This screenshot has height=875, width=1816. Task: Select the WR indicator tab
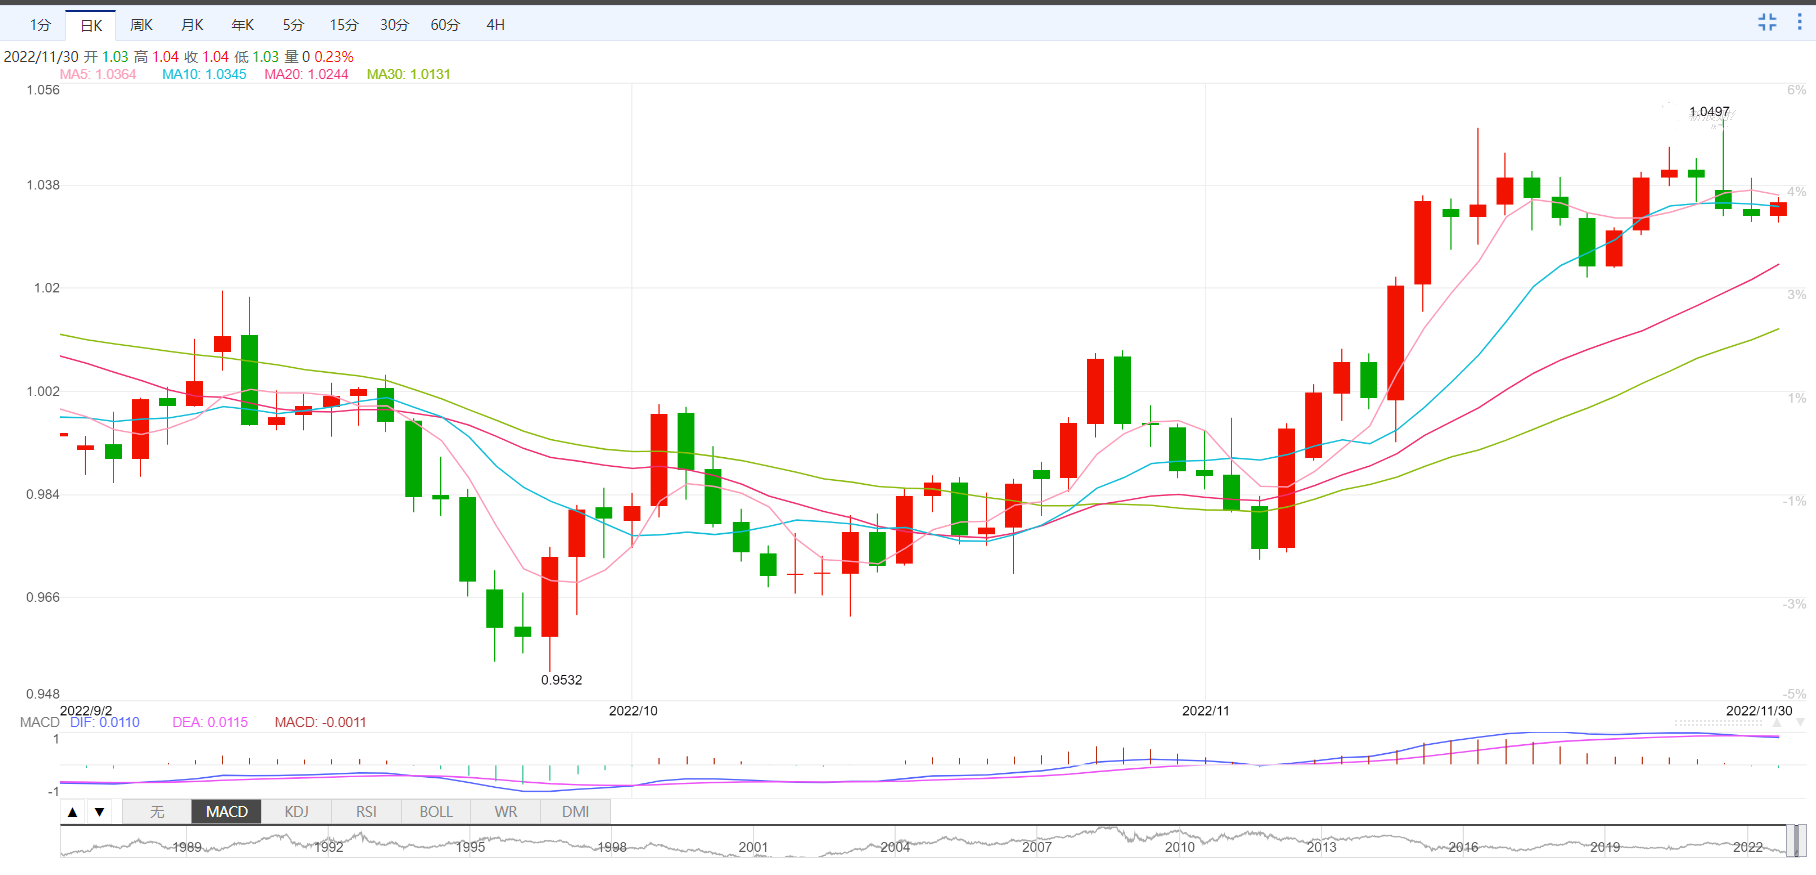(x=506, y=812)
